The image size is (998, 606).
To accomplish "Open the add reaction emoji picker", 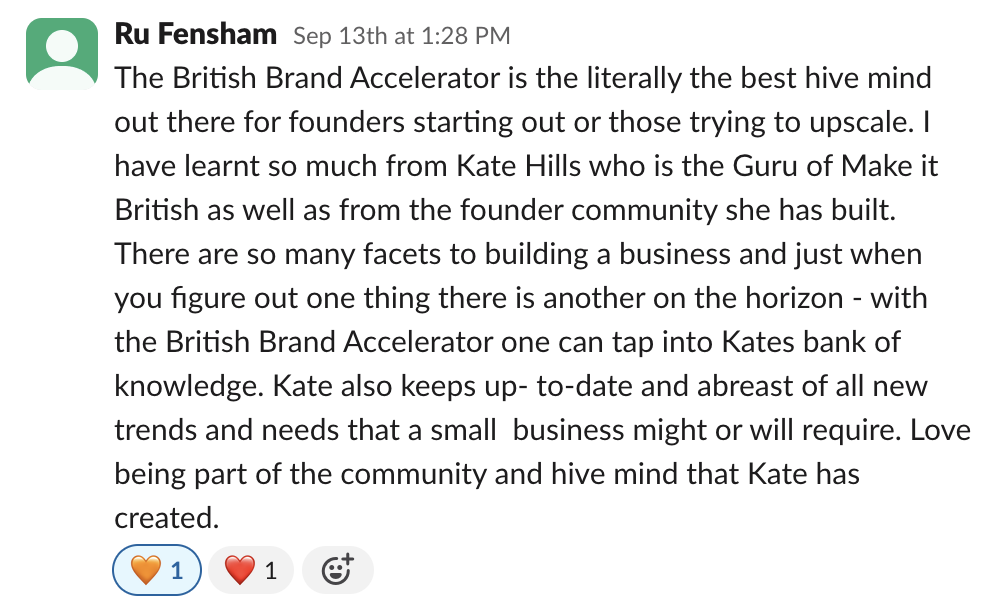I will [x=337, y=570].
